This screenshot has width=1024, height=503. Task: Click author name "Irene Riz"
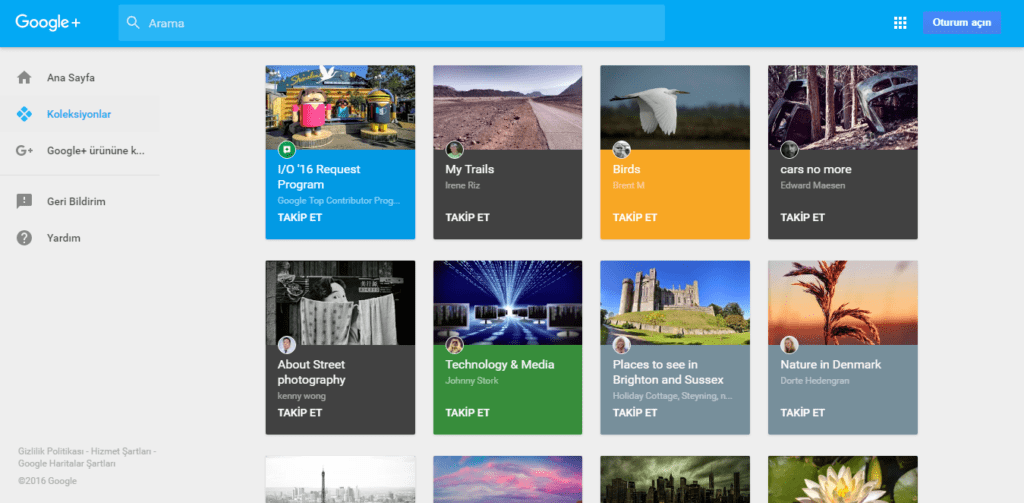[x=462, y=186]
